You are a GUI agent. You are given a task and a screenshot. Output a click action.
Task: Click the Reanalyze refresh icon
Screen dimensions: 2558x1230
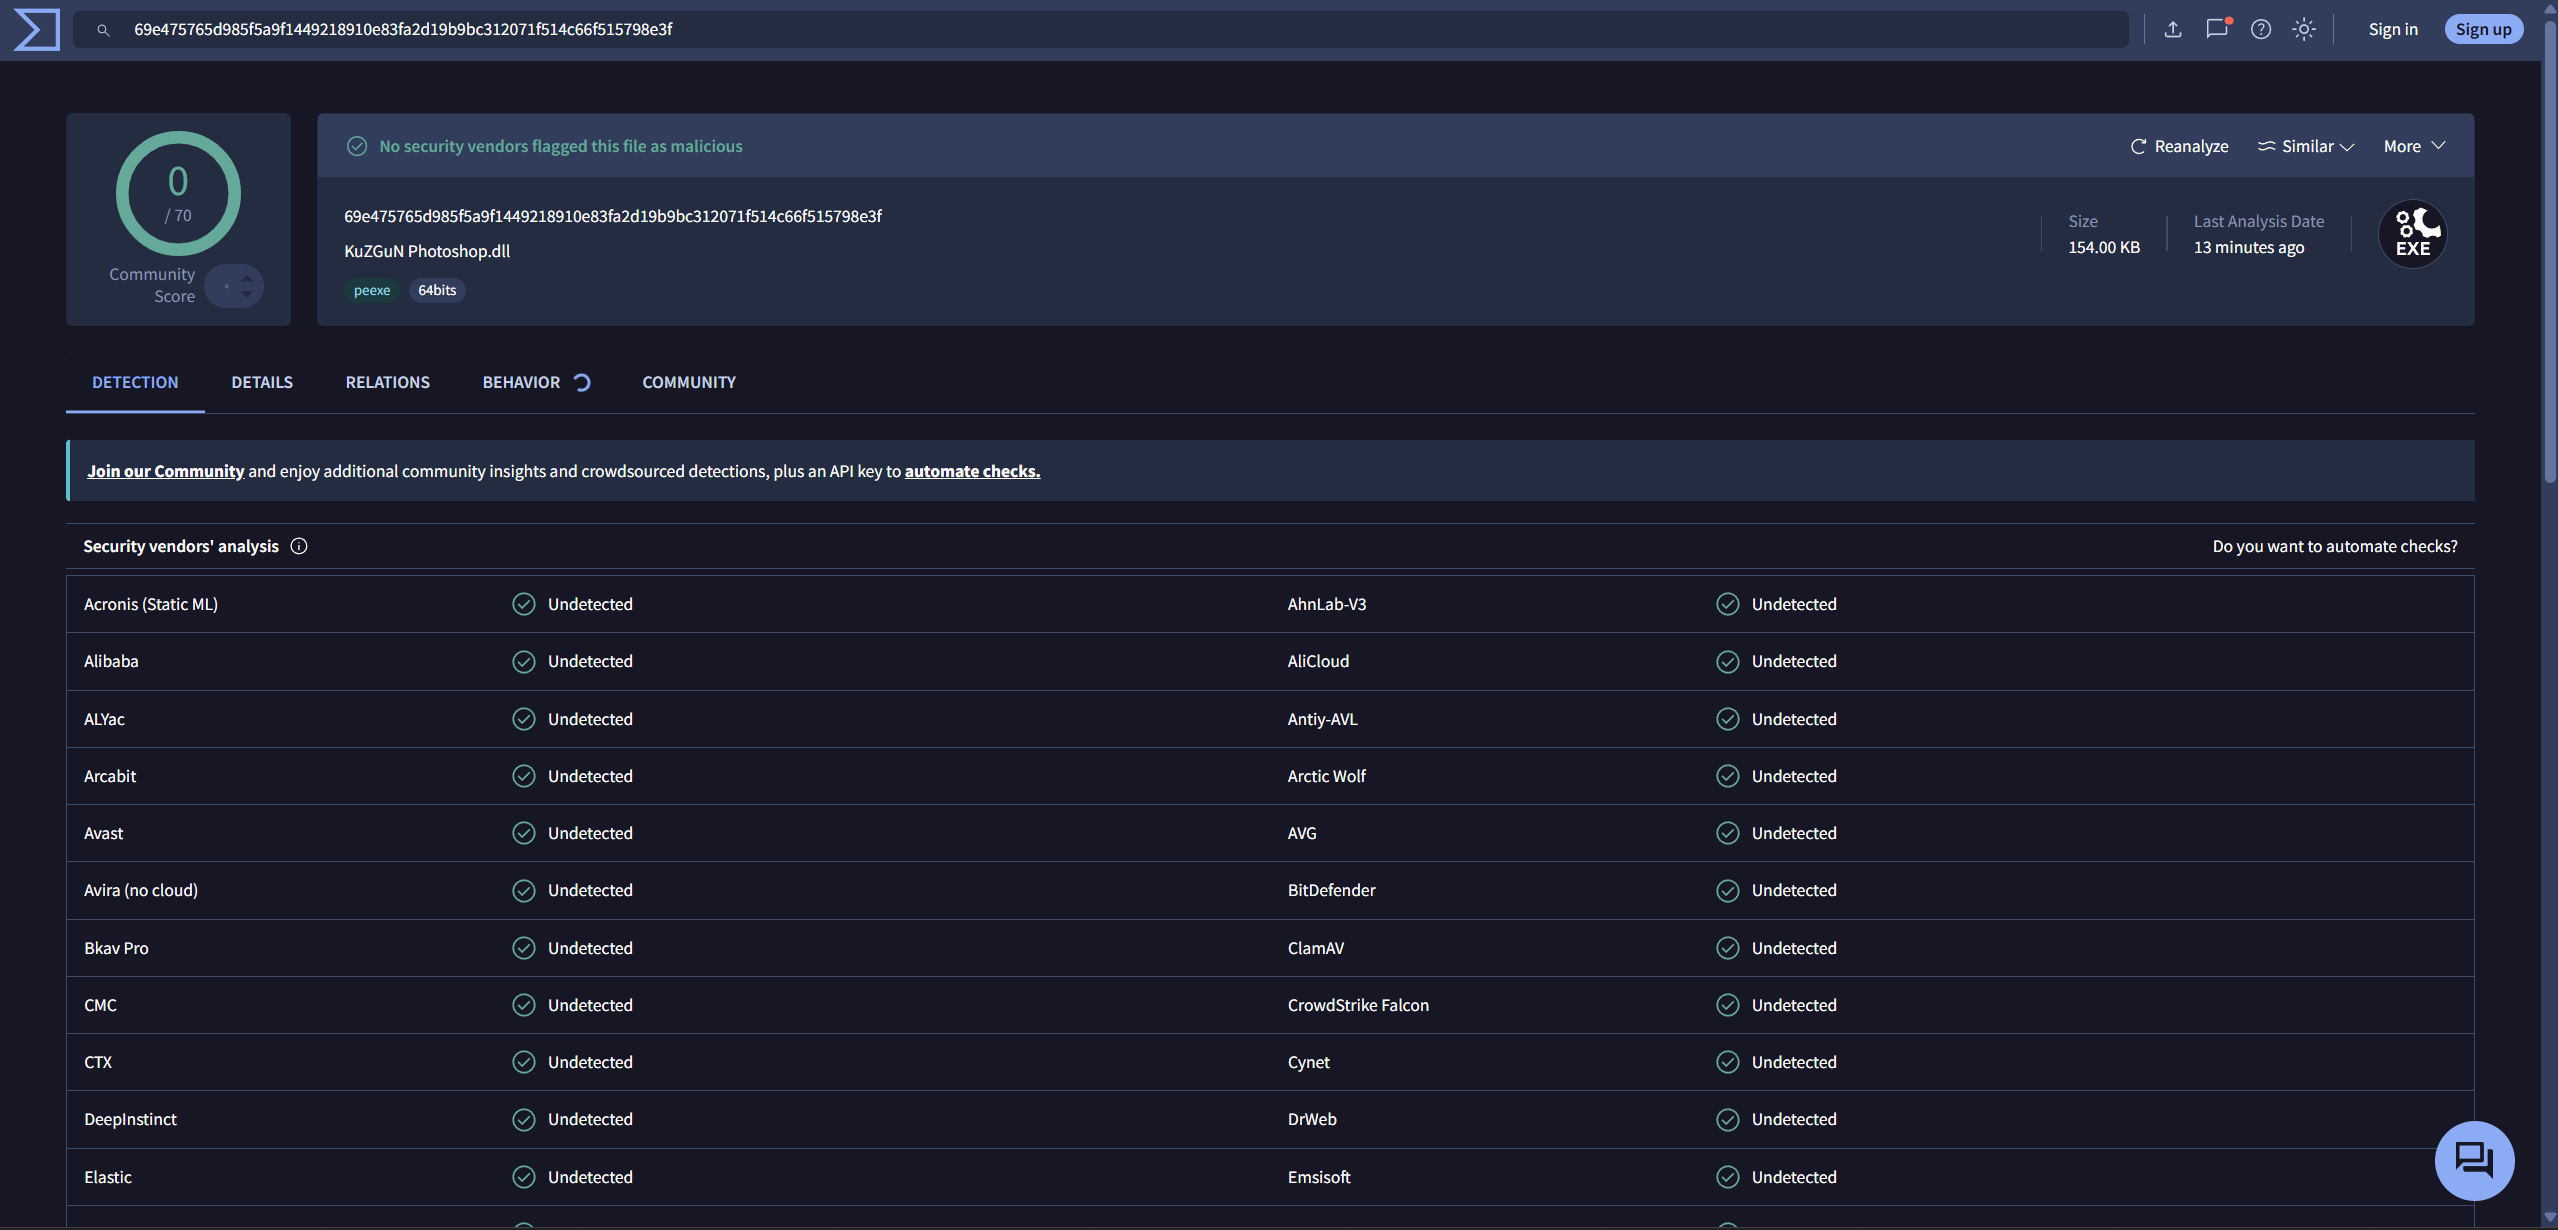coord(2138,146)
